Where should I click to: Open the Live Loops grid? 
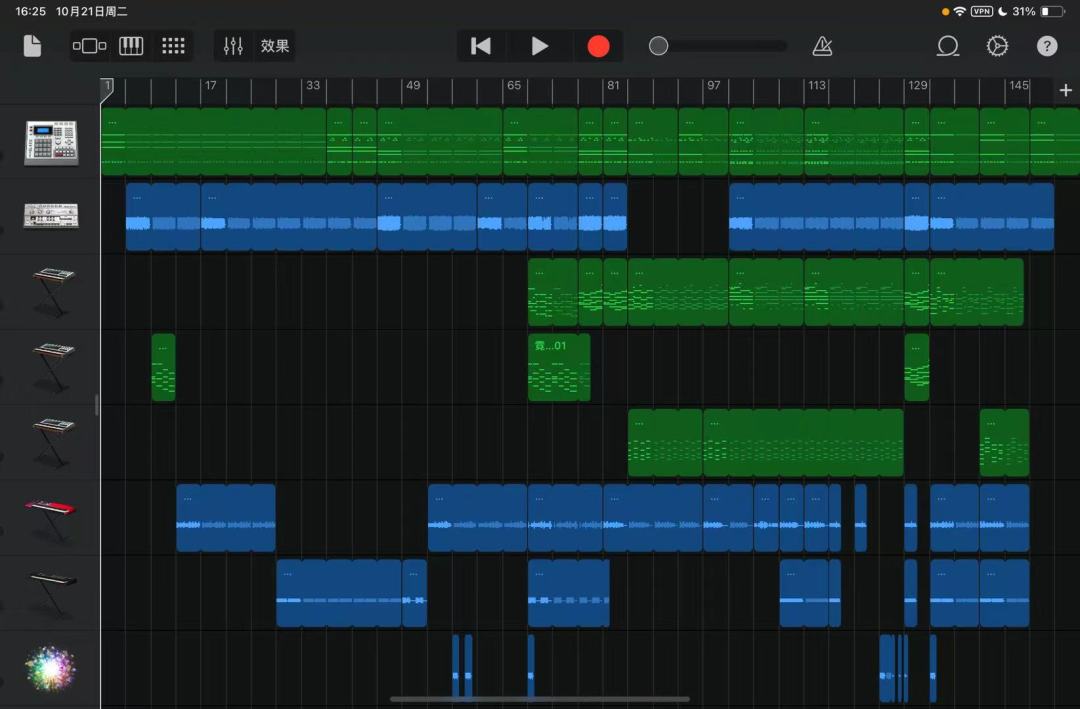tap(173, 46)
